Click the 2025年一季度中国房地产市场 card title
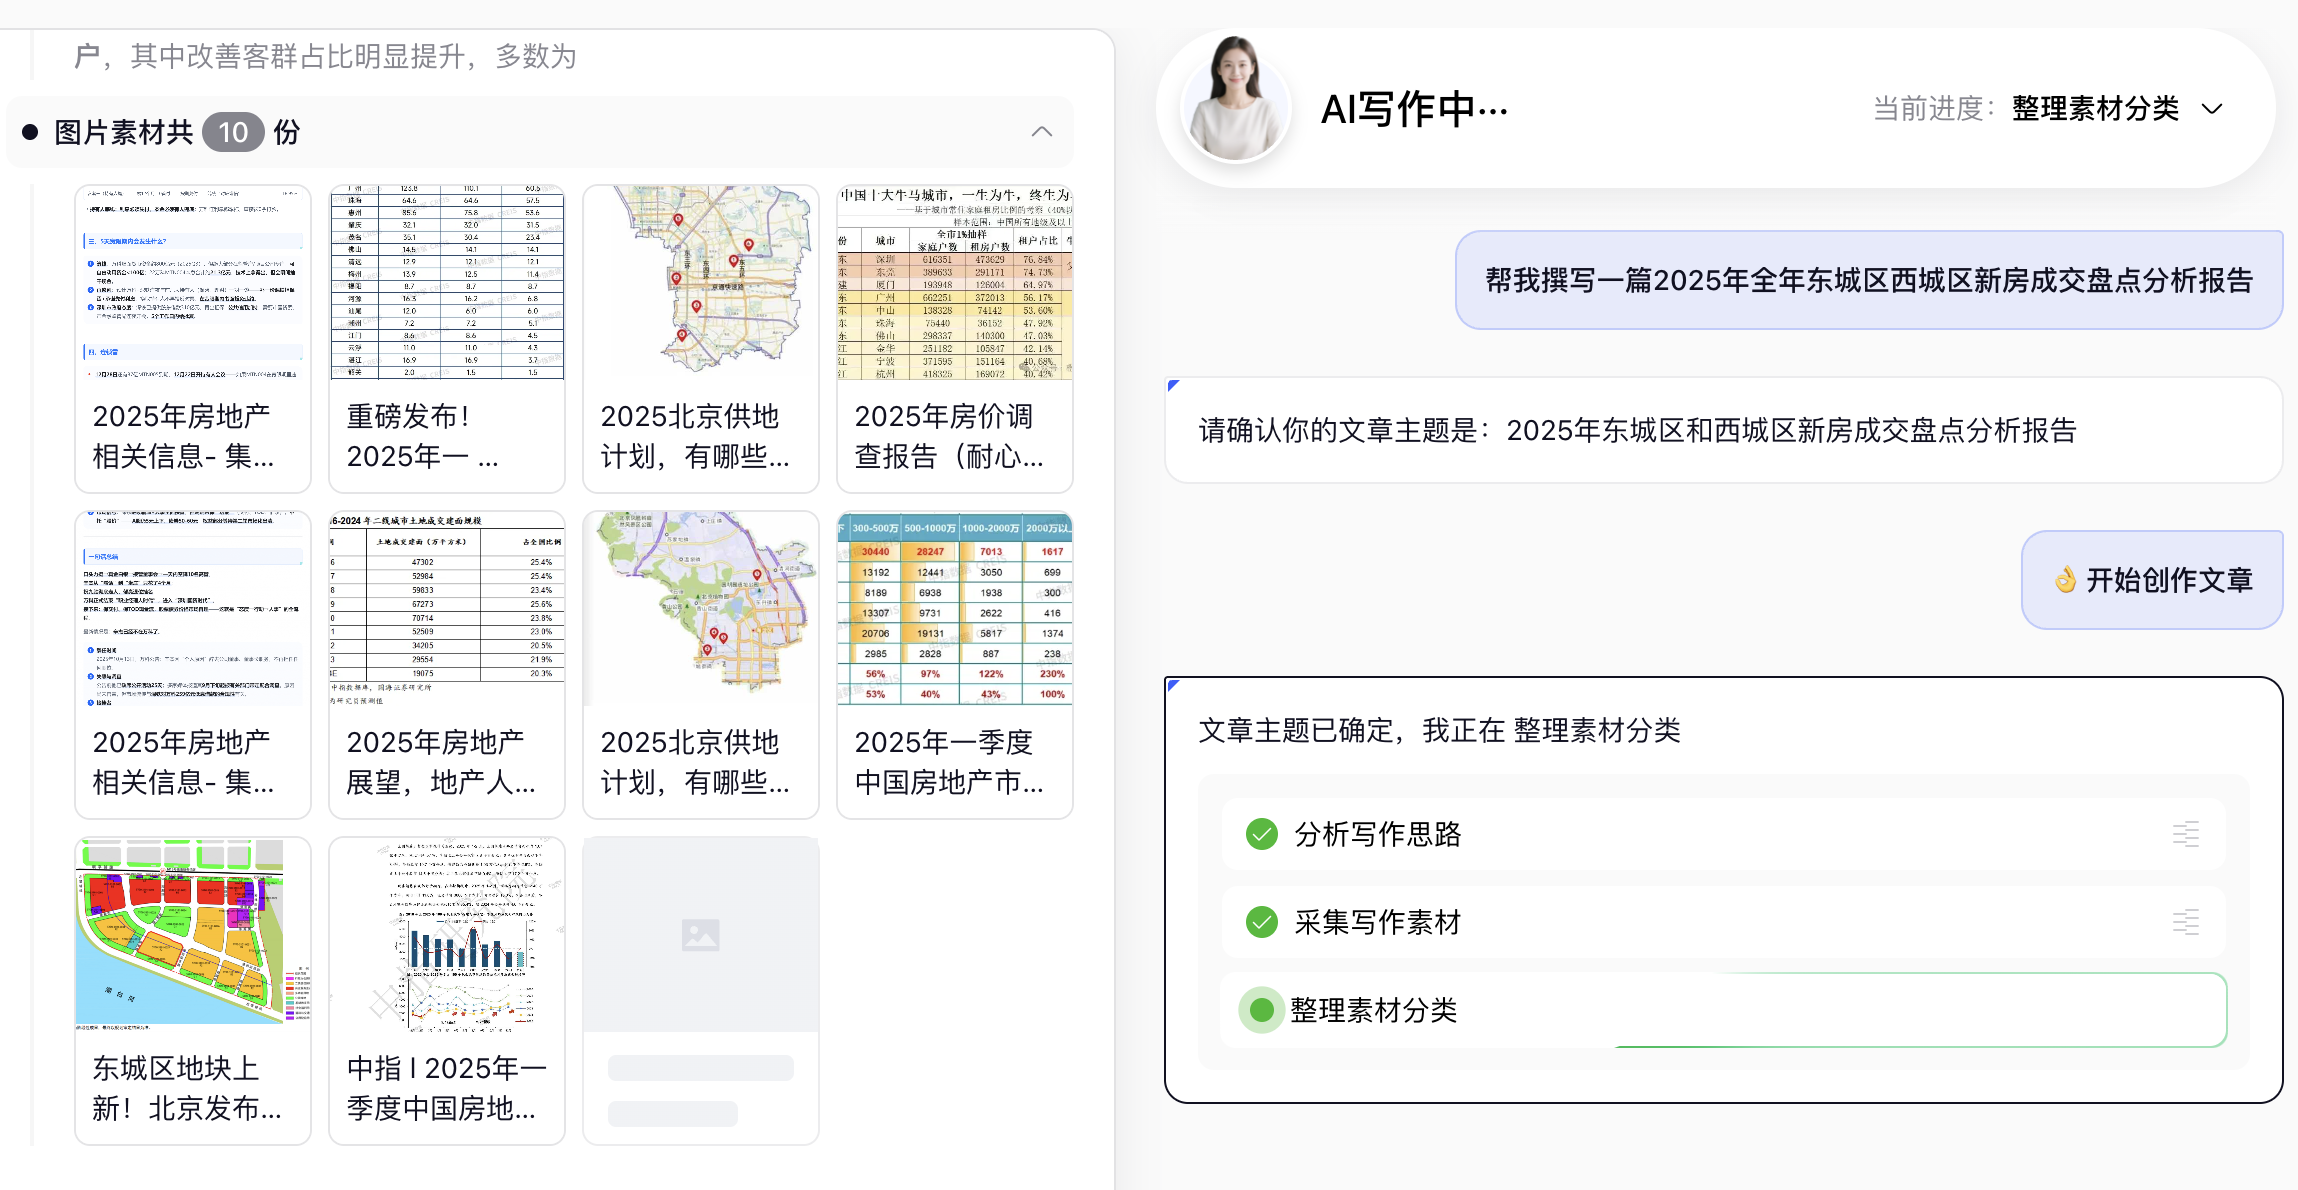 pyautogui.click(x=948, y=762)
